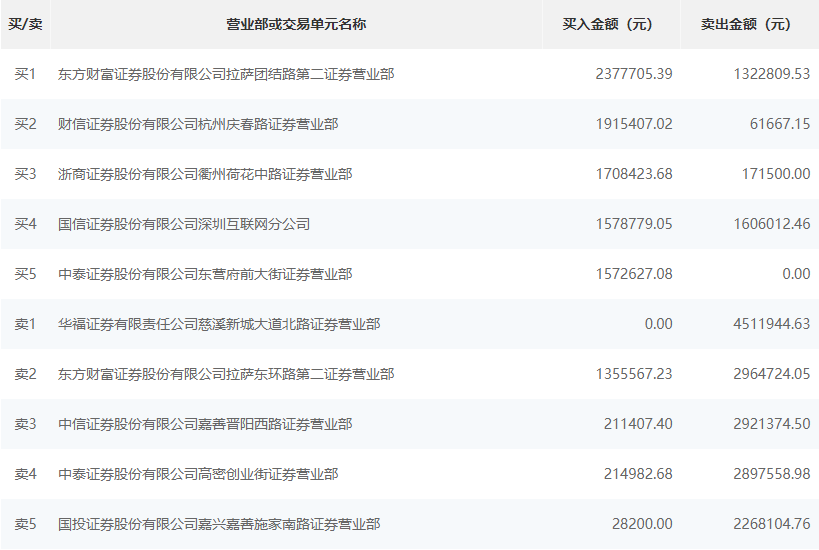The height and width of the screenshot is (550, 819).
Task: Click buy amount 1915407.02
Action: (x=634, y=124)
